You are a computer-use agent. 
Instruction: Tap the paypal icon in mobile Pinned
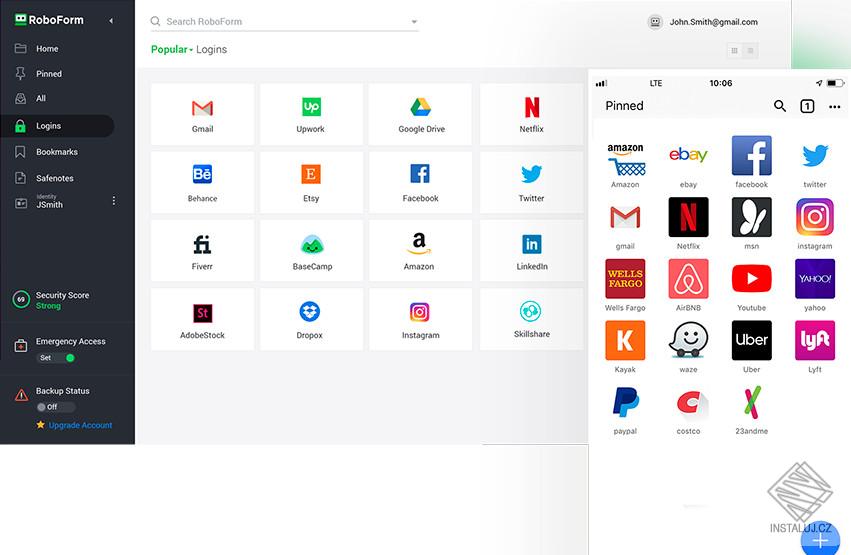click(x=625, y=402)
